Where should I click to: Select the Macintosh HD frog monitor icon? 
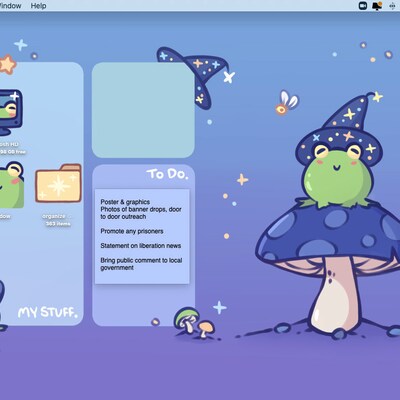click(11, 112)
